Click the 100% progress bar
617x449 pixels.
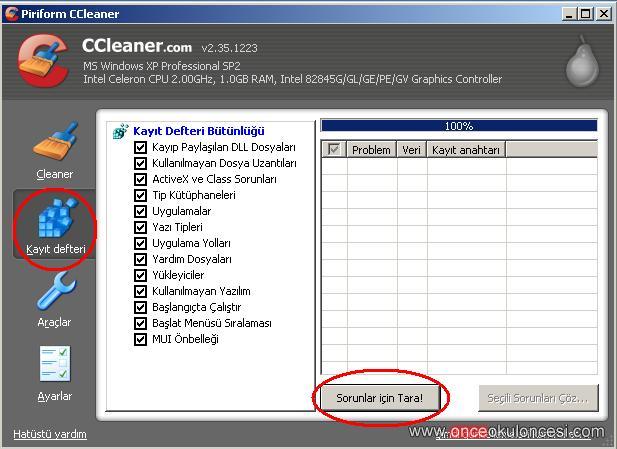[x=459, y=126]
